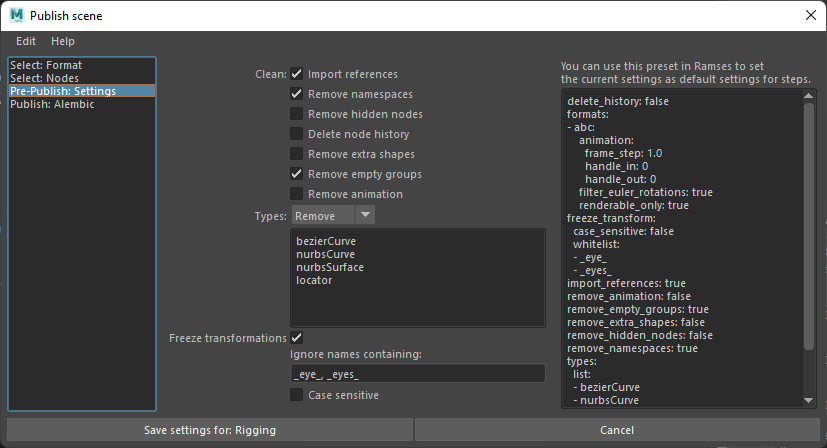This screenshot has width=827, height=448.
Task: Select 'Publish: Alembic' step
Action: pos(52,104)
